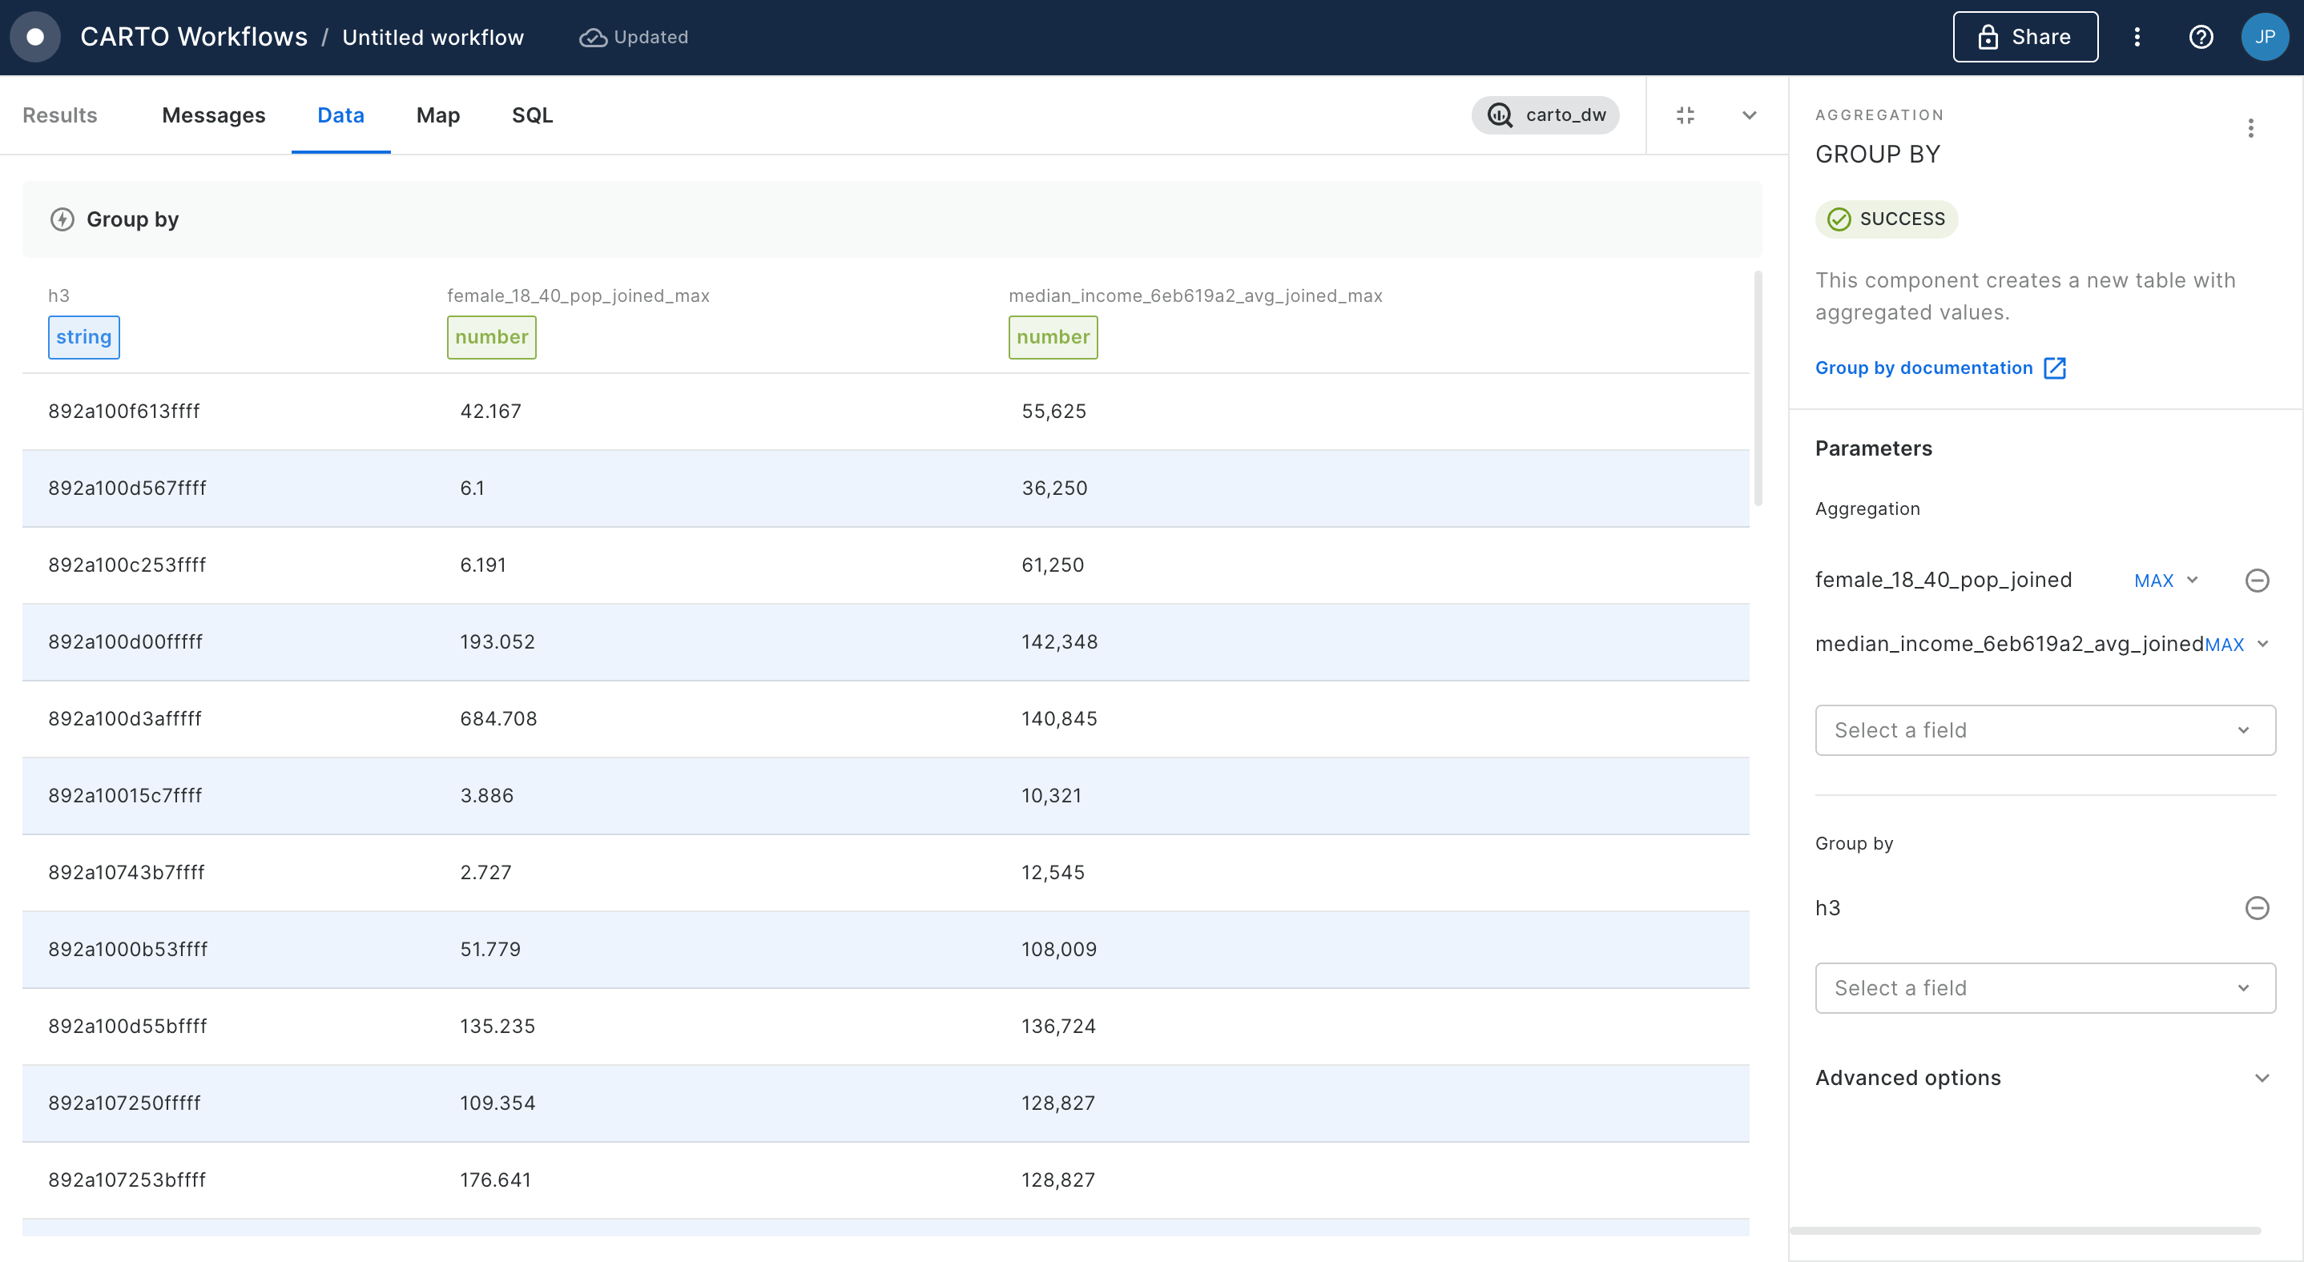Switch to the Map tab
2304x1262 pixels.
coord(438,115)
